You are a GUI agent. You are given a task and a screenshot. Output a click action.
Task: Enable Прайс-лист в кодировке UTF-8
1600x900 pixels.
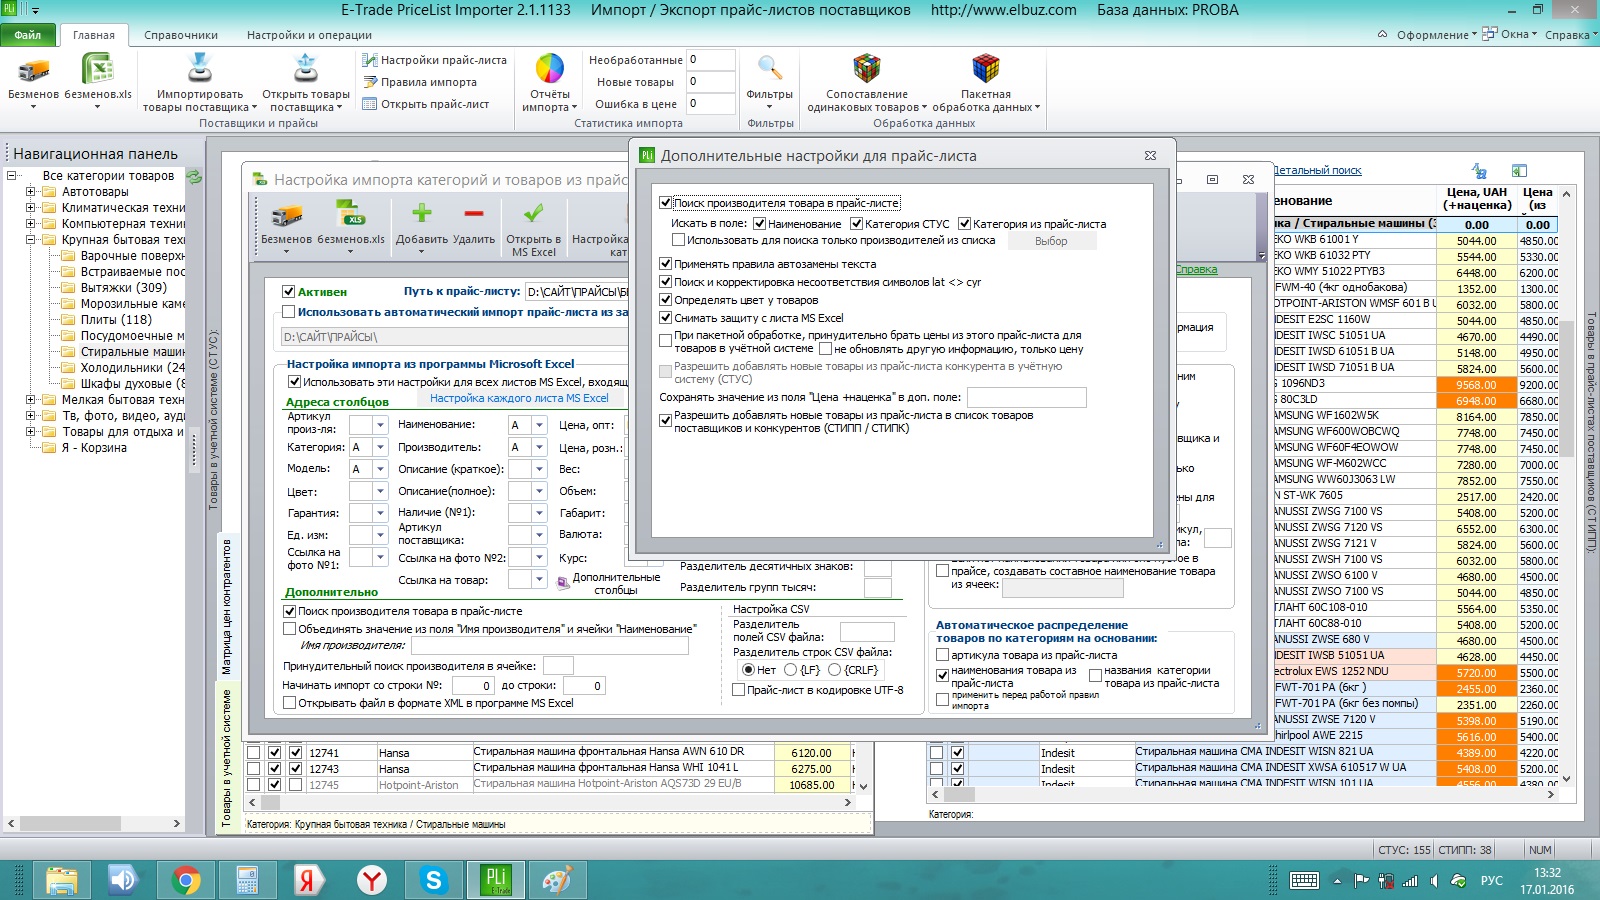click(738, 690)
